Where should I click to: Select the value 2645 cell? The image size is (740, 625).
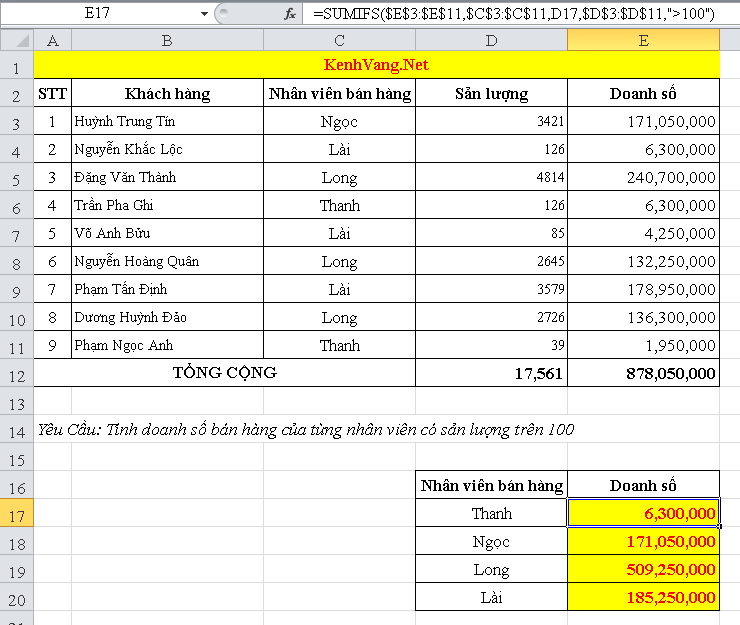click(491, 261)
